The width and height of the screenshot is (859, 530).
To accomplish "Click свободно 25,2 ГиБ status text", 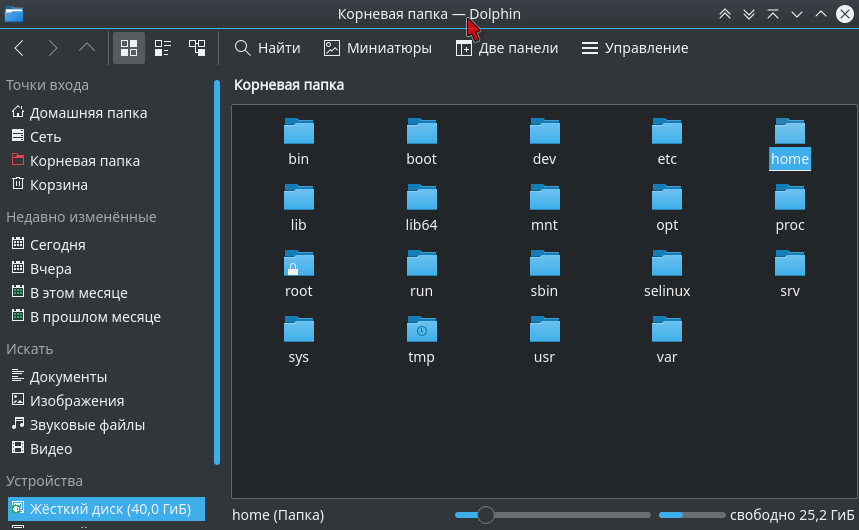I will point(792,515).
